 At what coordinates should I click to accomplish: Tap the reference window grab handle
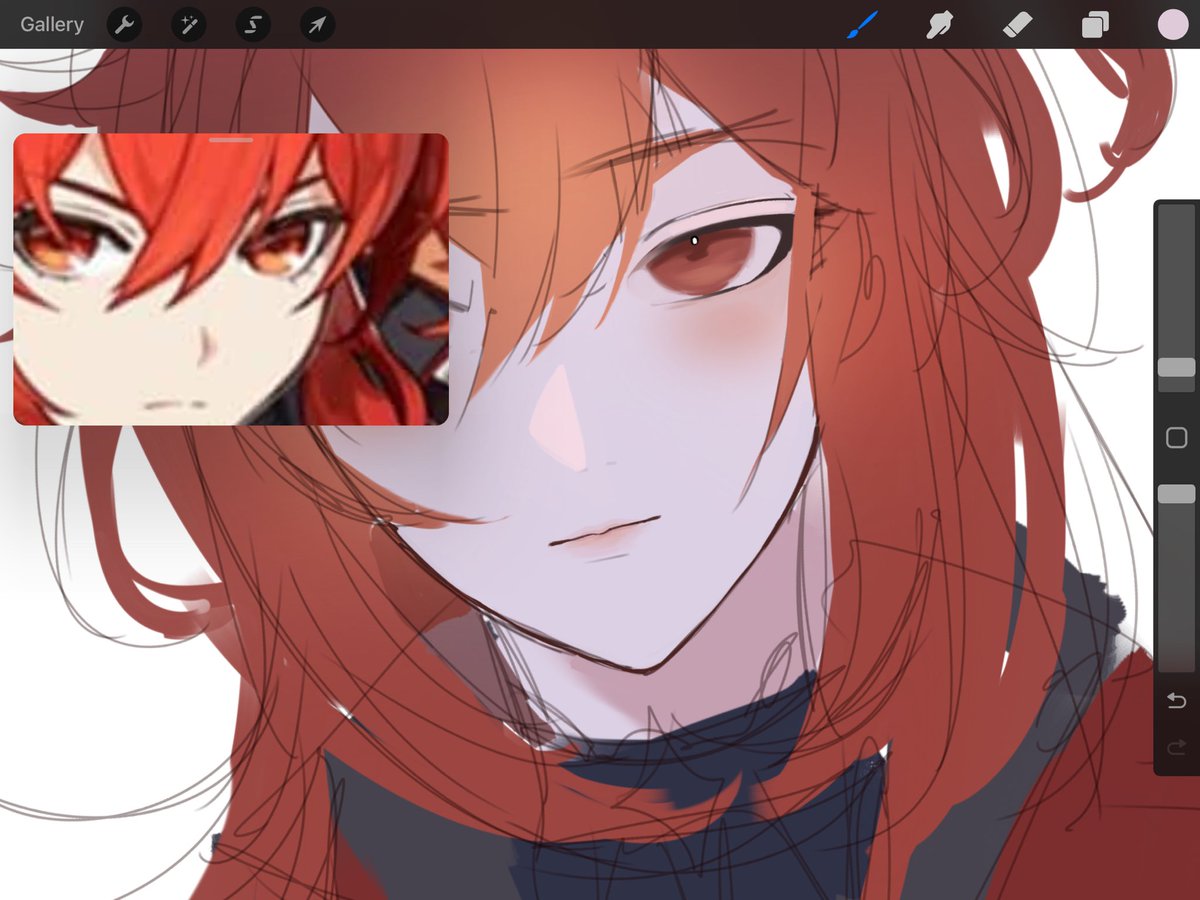231,140
